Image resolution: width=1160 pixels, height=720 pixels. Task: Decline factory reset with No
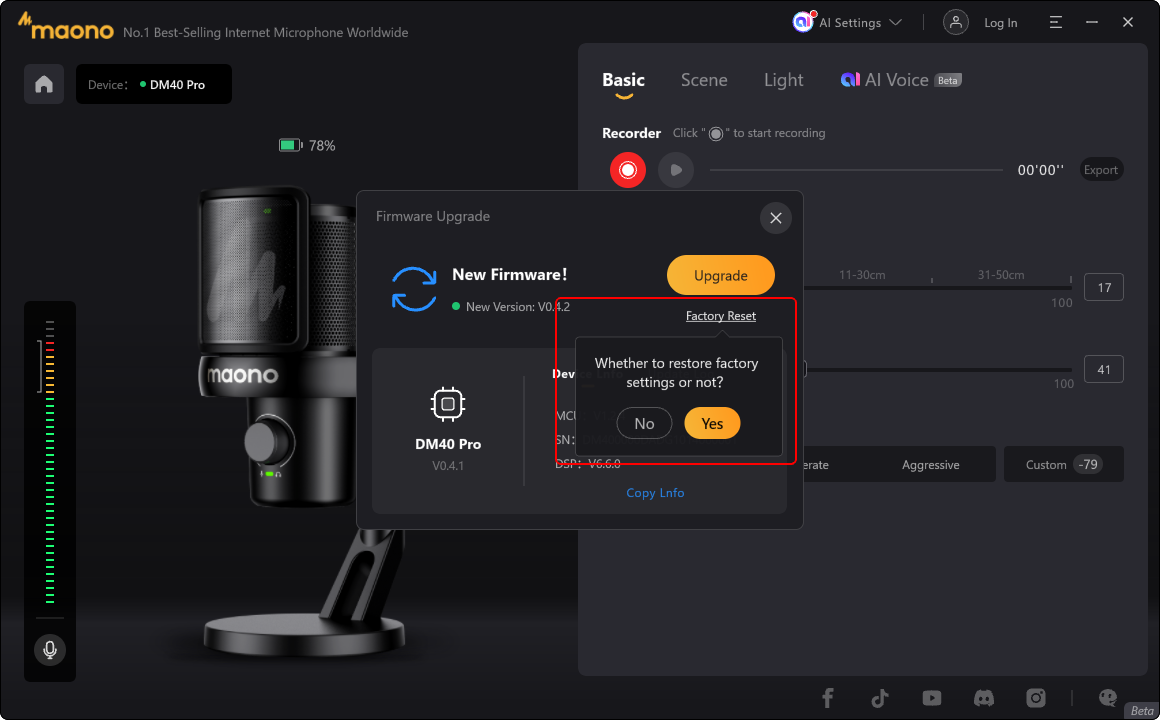pos(644,423)
